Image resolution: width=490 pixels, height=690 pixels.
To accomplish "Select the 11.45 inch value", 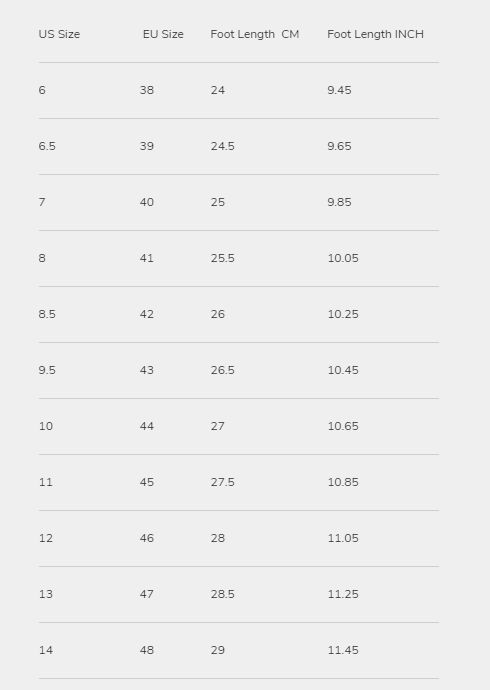I will pyautogui.click(x=343, y=650).
